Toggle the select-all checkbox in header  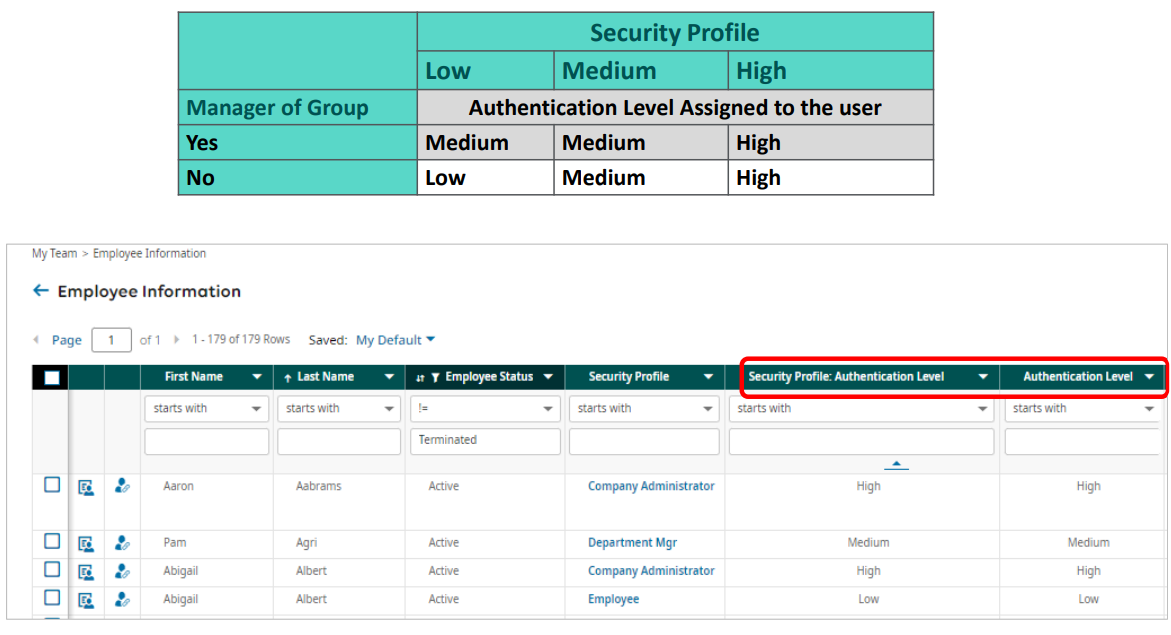coord(52,377)
